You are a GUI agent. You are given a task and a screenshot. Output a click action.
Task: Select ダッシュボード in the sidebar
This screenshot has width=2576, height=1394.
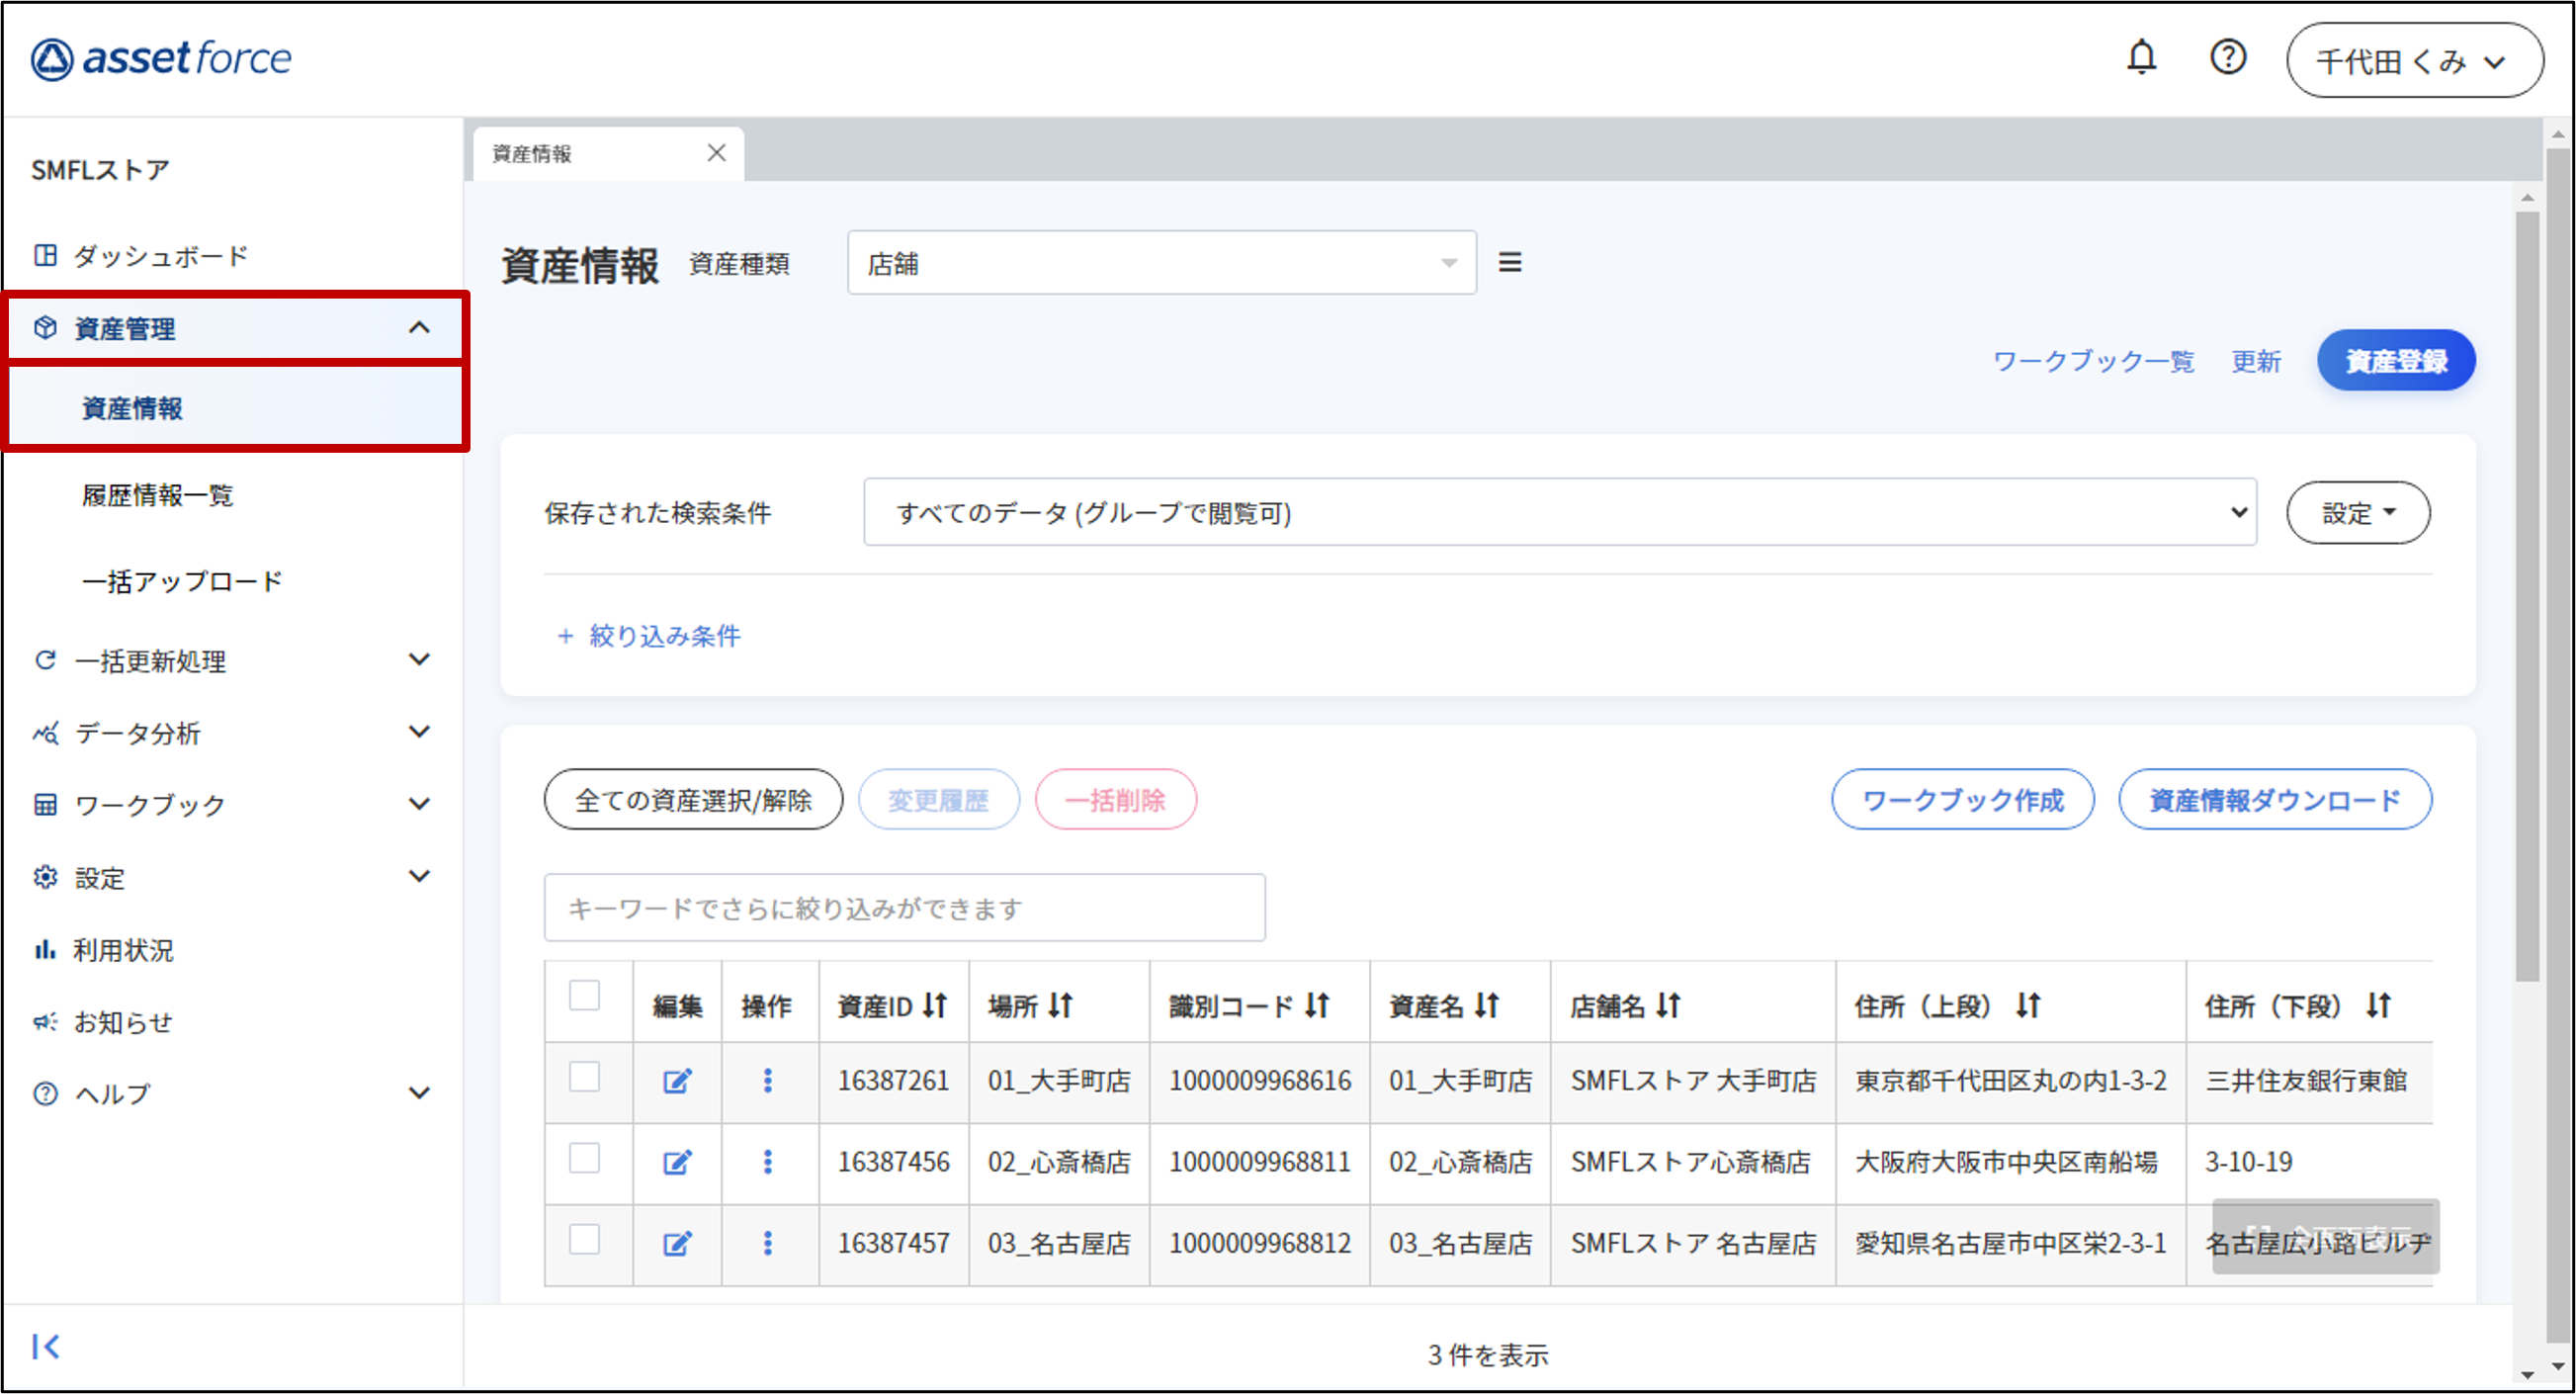point(160,256)
